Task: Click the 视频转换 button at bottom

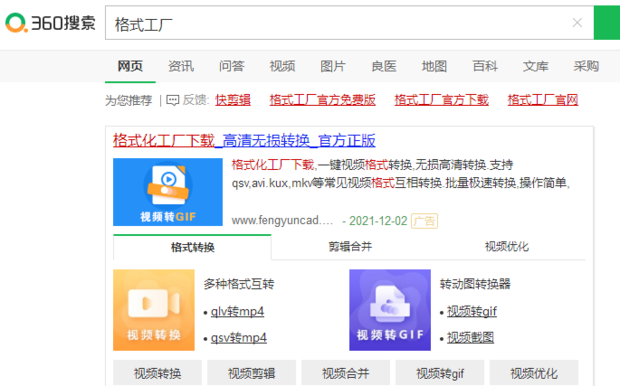Action: 157,373
